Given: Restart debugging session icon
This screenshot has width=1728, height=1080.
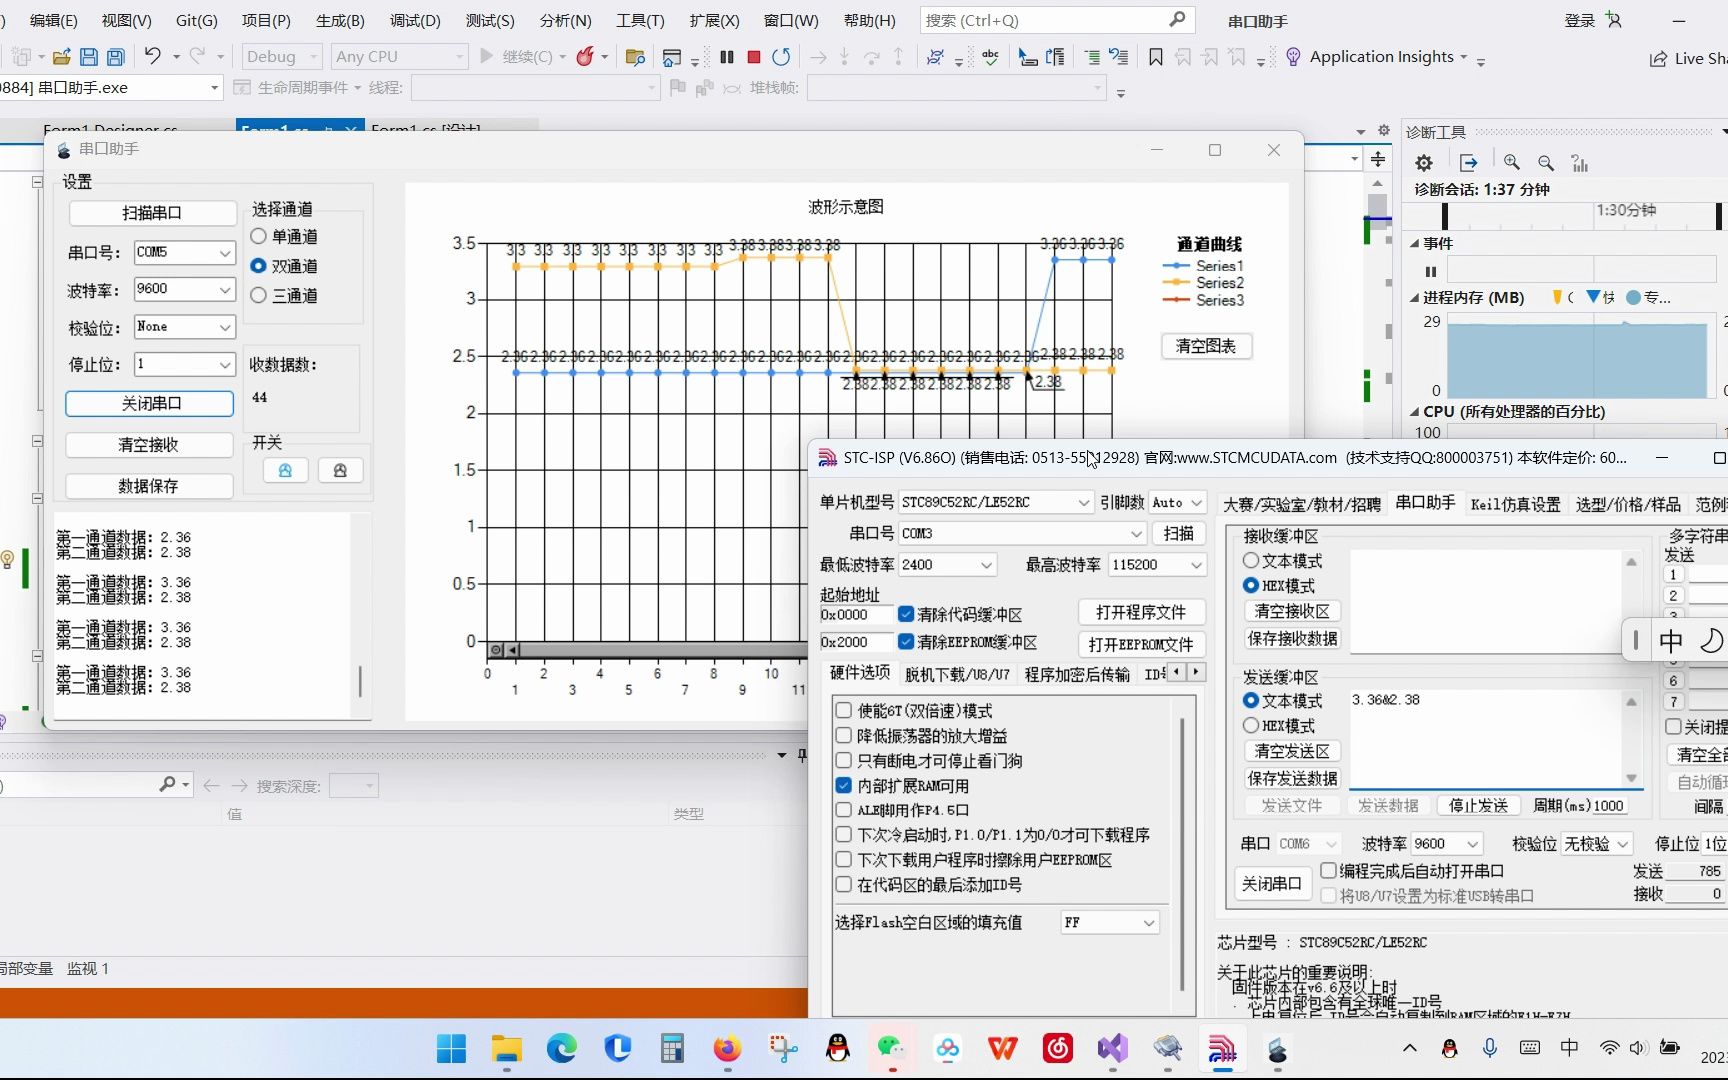Looking at the screenshot, I should click(781, 57).
